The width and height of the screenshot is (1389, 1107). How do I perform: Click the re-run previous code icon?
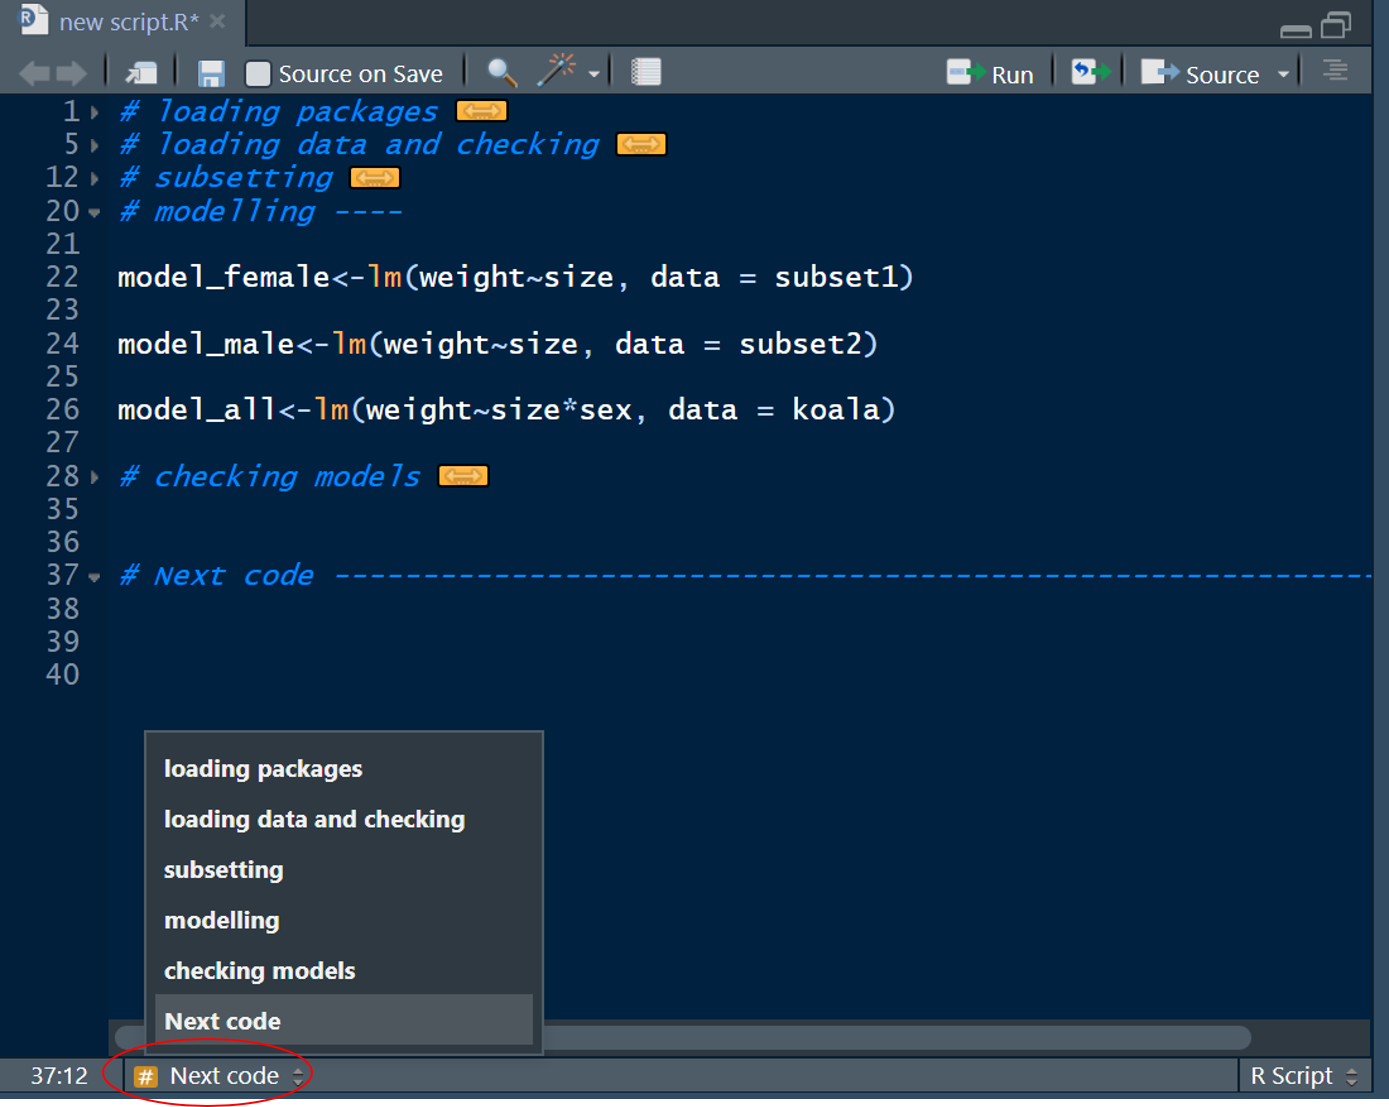click(1090, 73)
